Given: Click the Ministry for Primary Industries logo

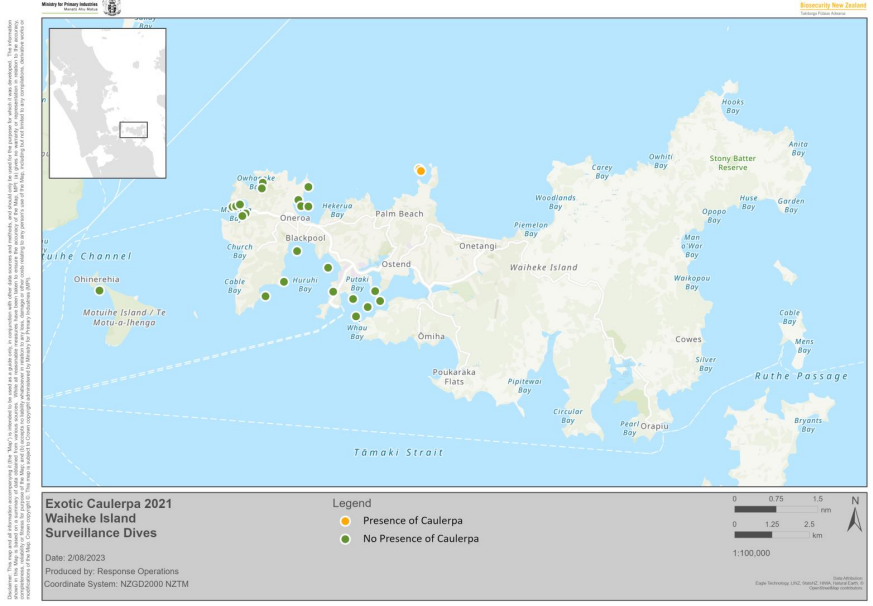Looking at the screenshot, I should pyautogui.click(x=70, y=6).
